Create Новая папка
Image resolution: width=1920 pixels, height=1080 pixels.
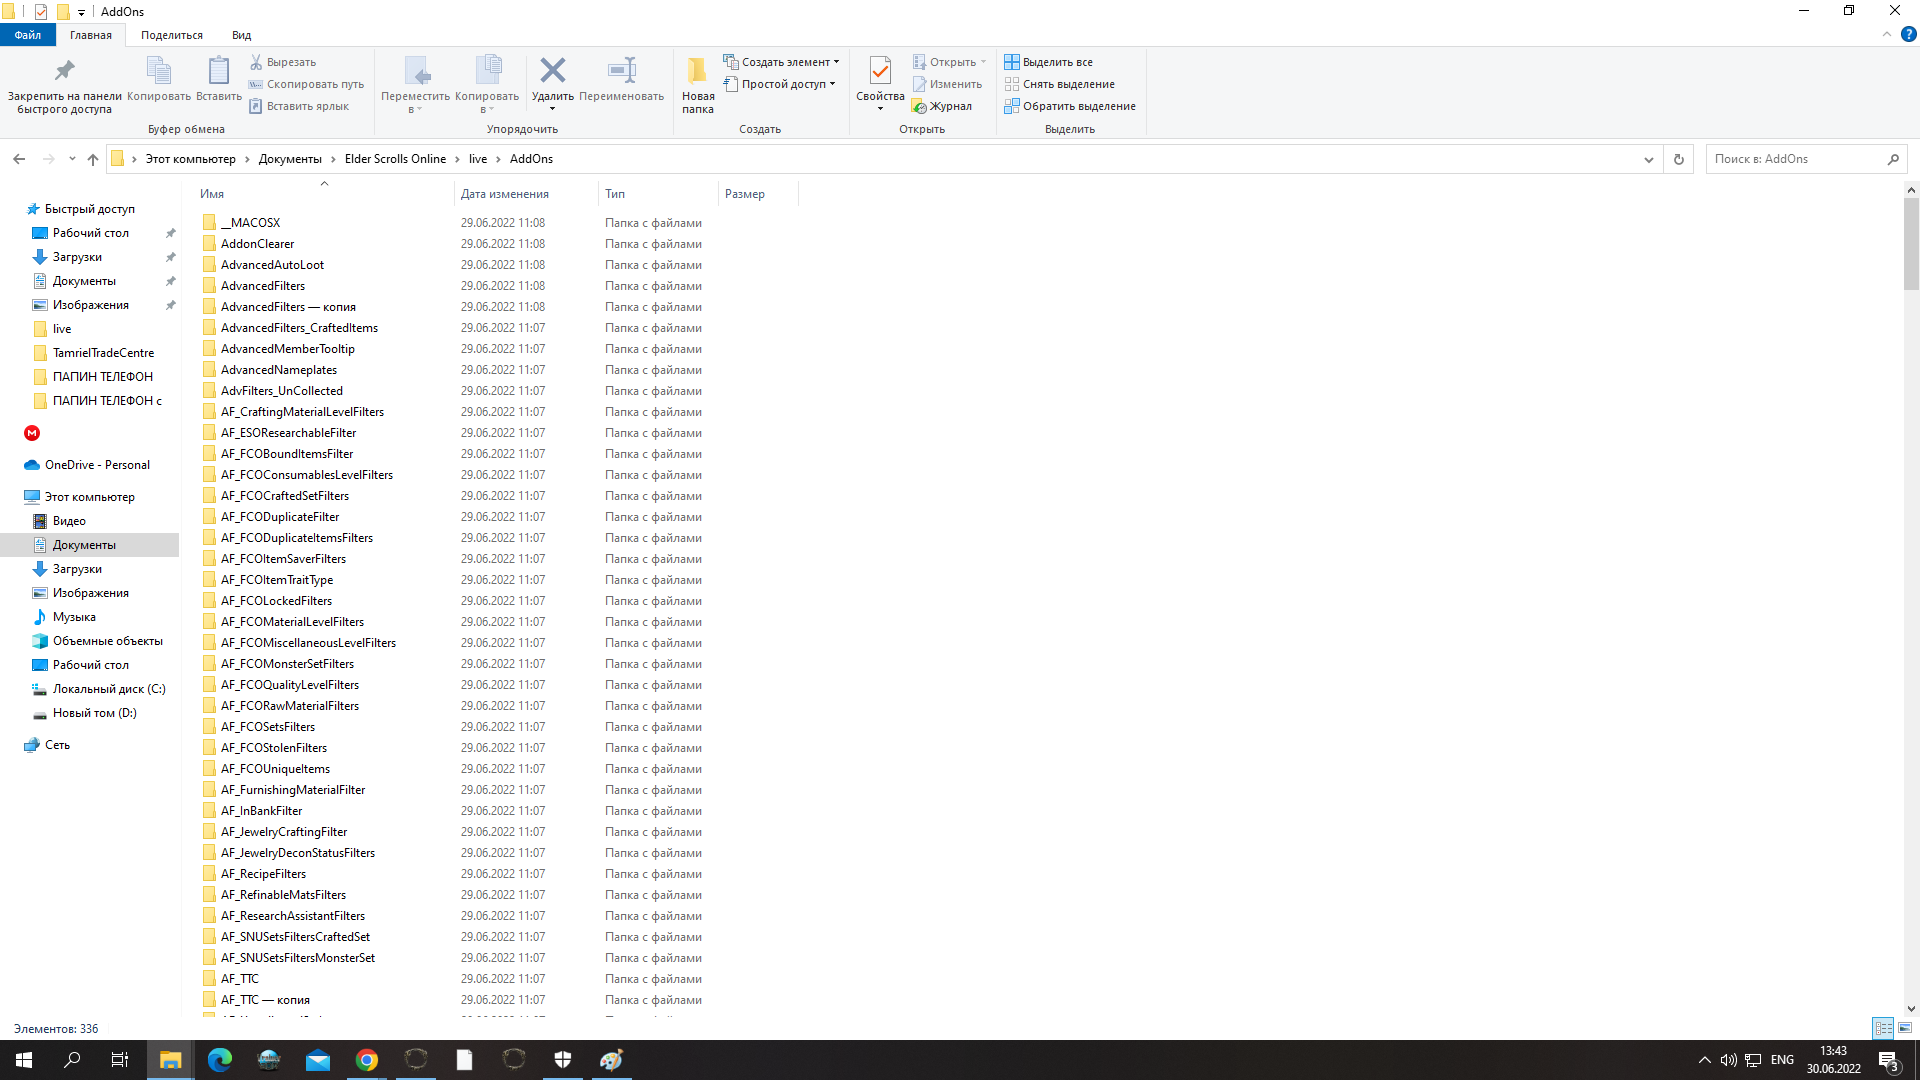pos(698,85)
